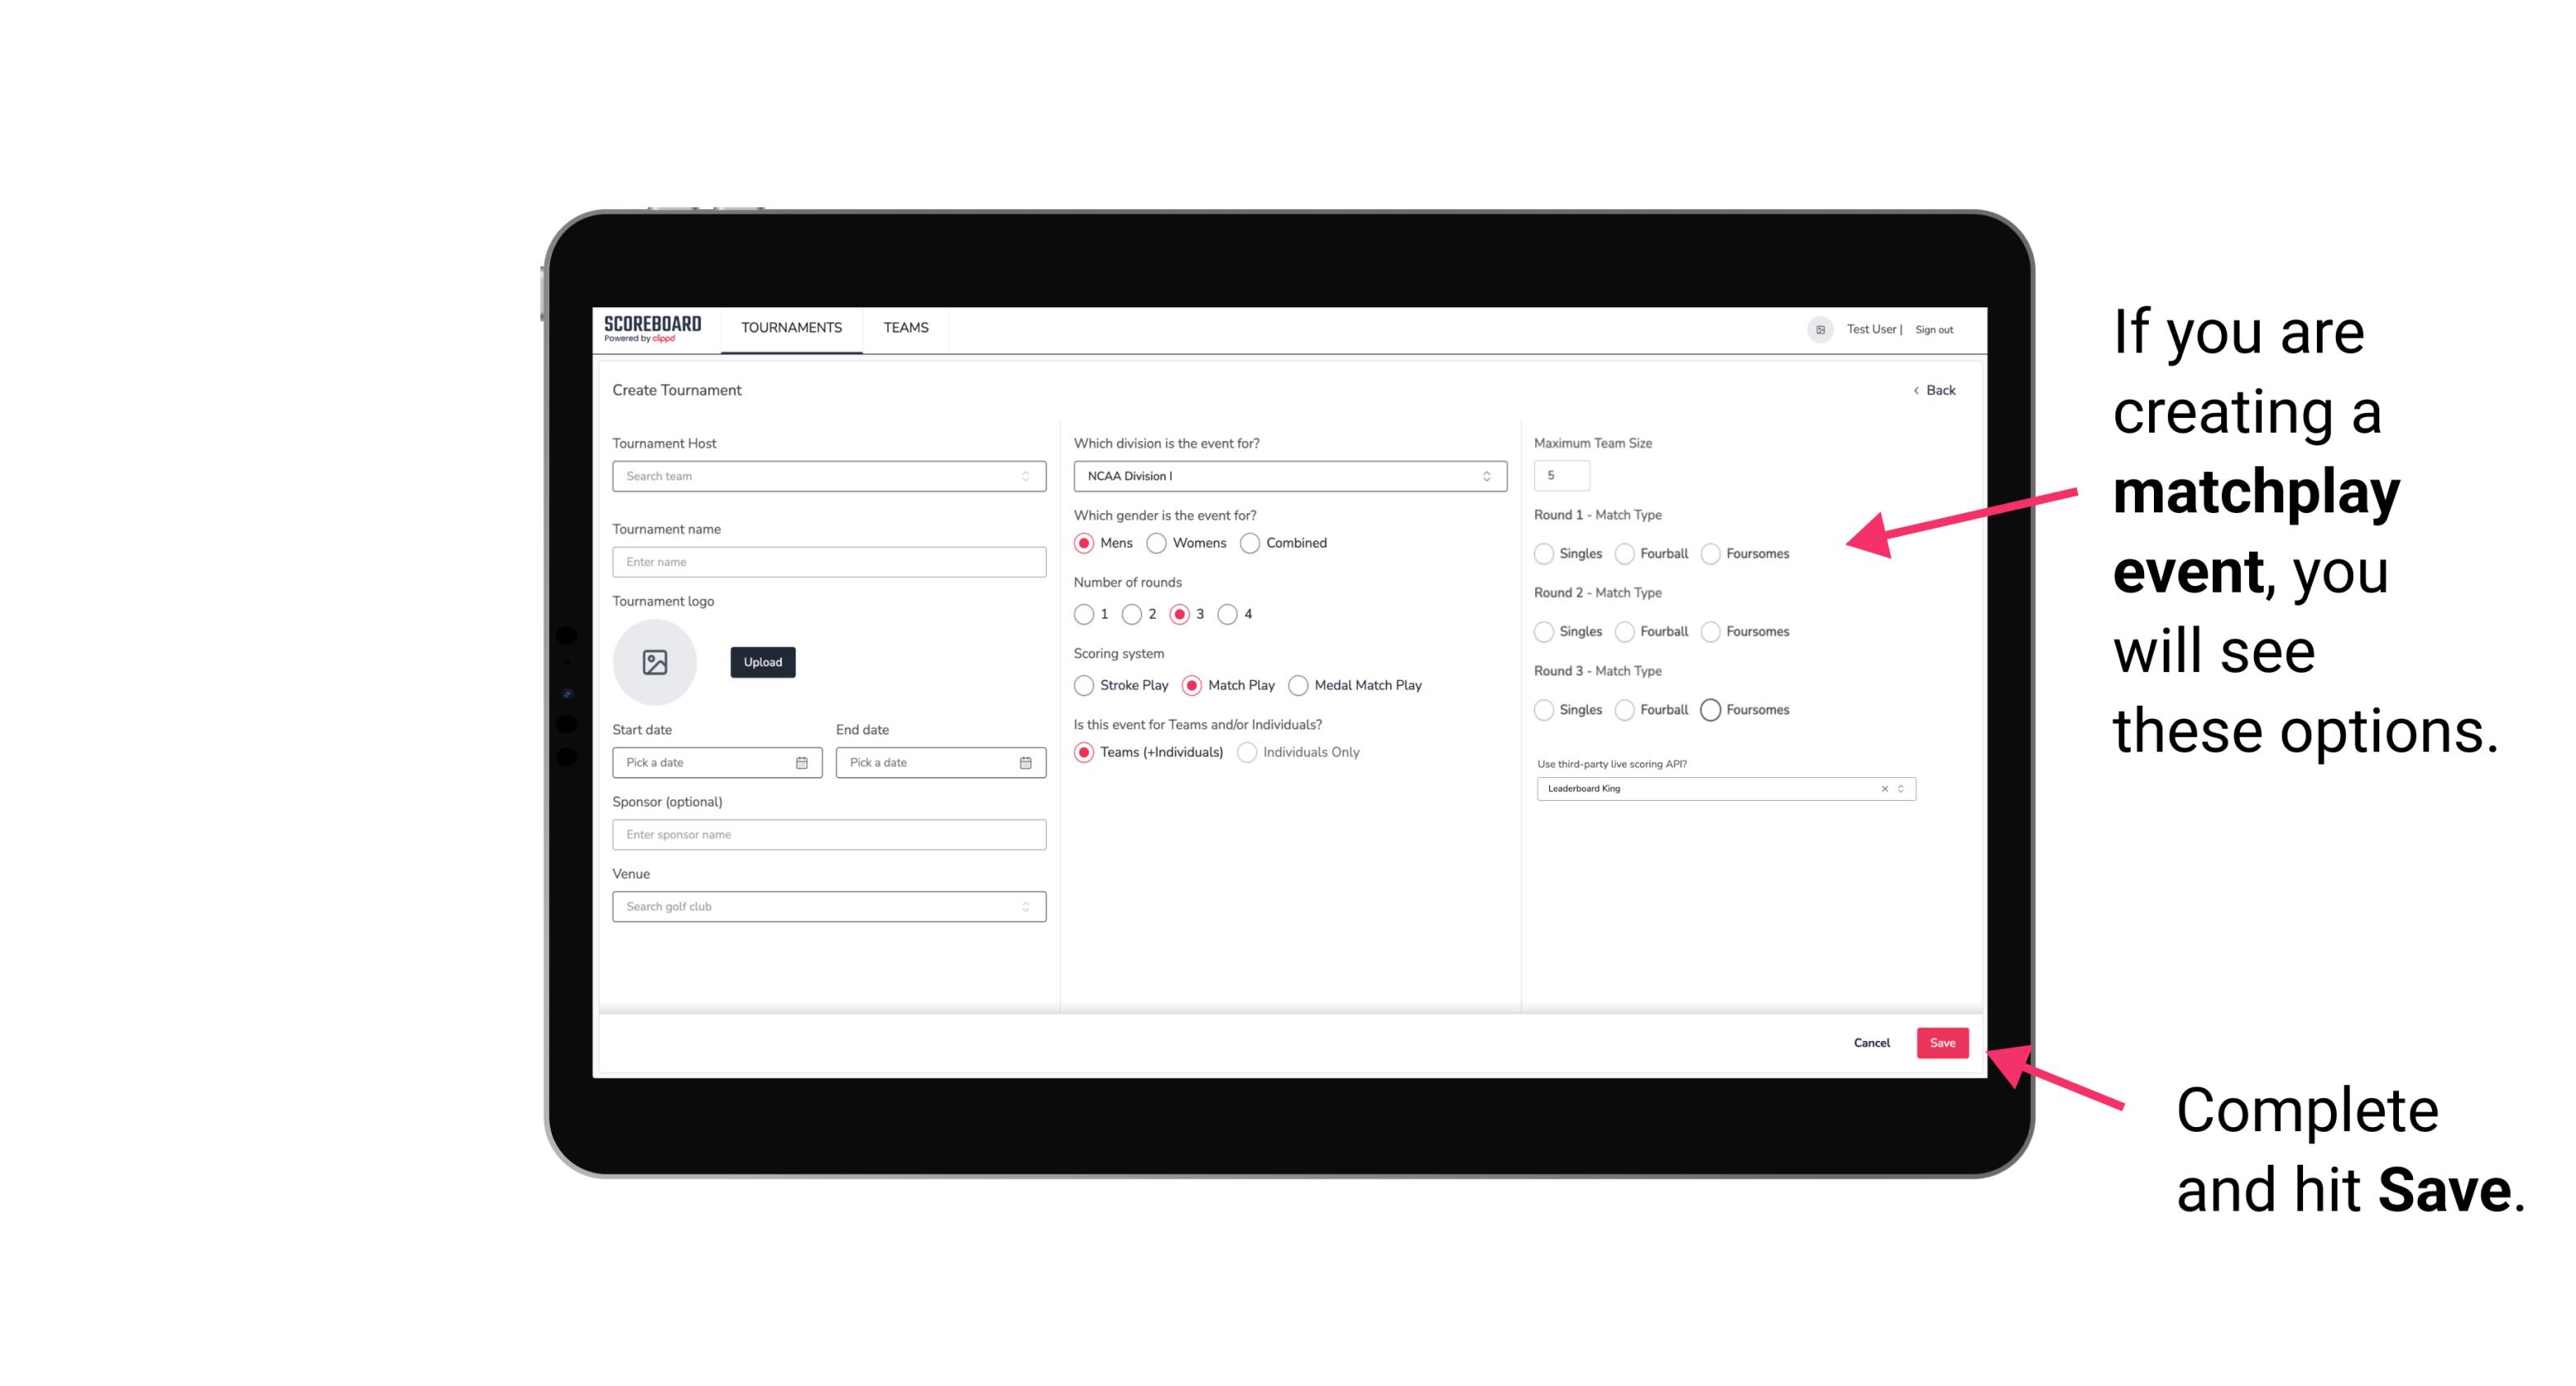The image size is (2576, 1386).
Task: Click the Venue search dropdown icon
Action: click(x=1024, y=907)
